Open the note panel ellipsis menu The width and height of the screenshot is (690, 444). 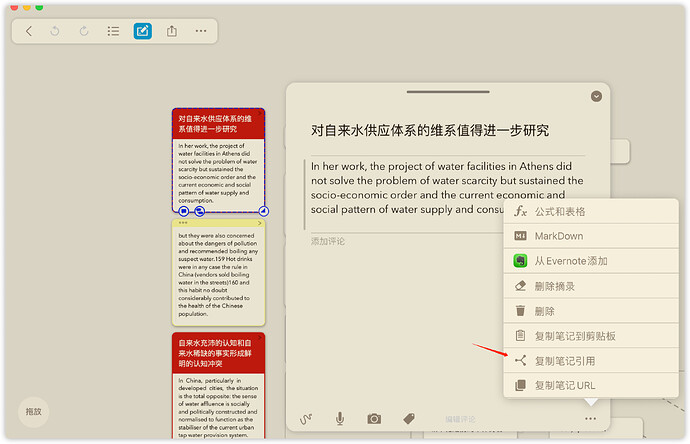click(x=591, y=418)
